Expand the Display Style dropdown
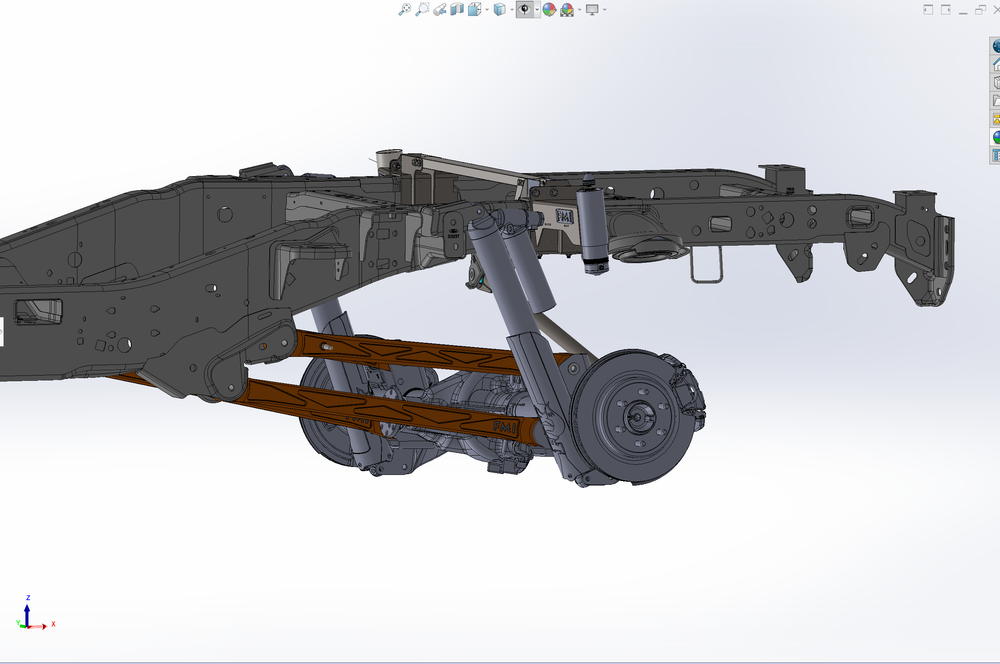This screenshot has width=1000, height=664. pyautogui.click(x=512, y=10)
